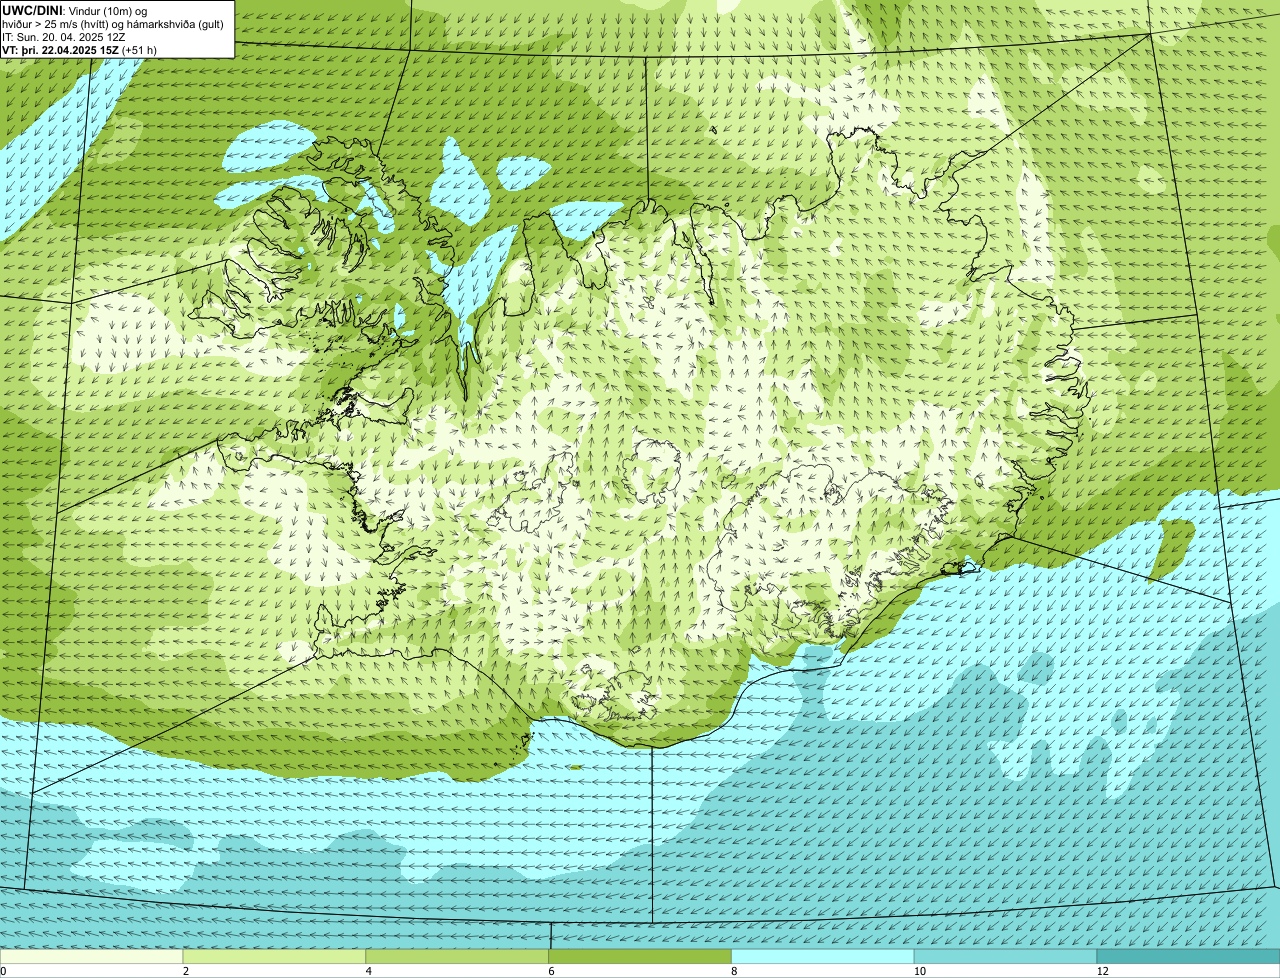Click the title line "UWC/DINI: Vindur (10m) og"
1280x978 pixels.
coord(75,10)
